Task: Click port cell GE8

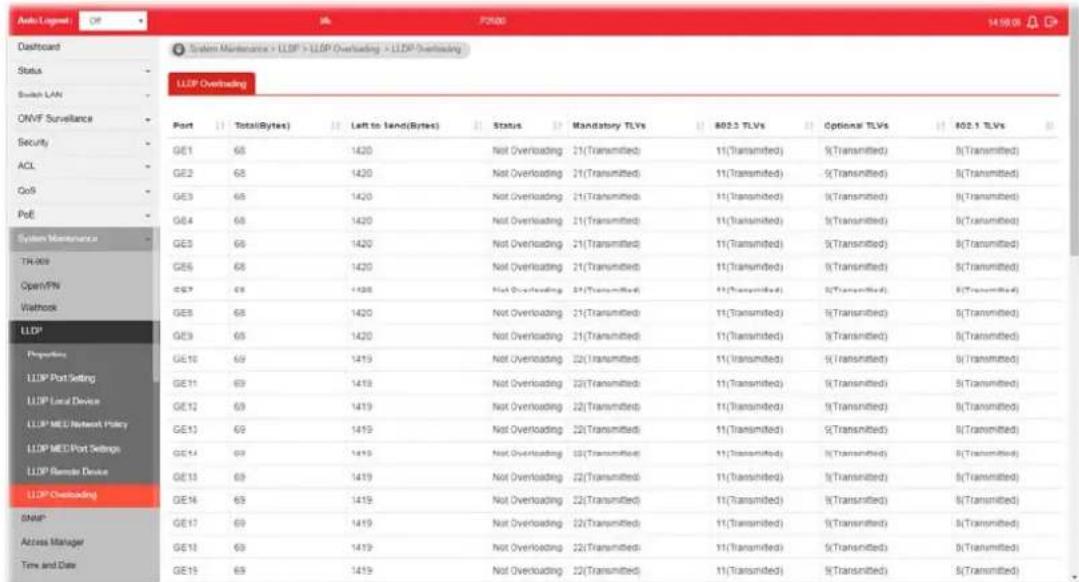Action: pyautogui.click(x=182, y=313)
